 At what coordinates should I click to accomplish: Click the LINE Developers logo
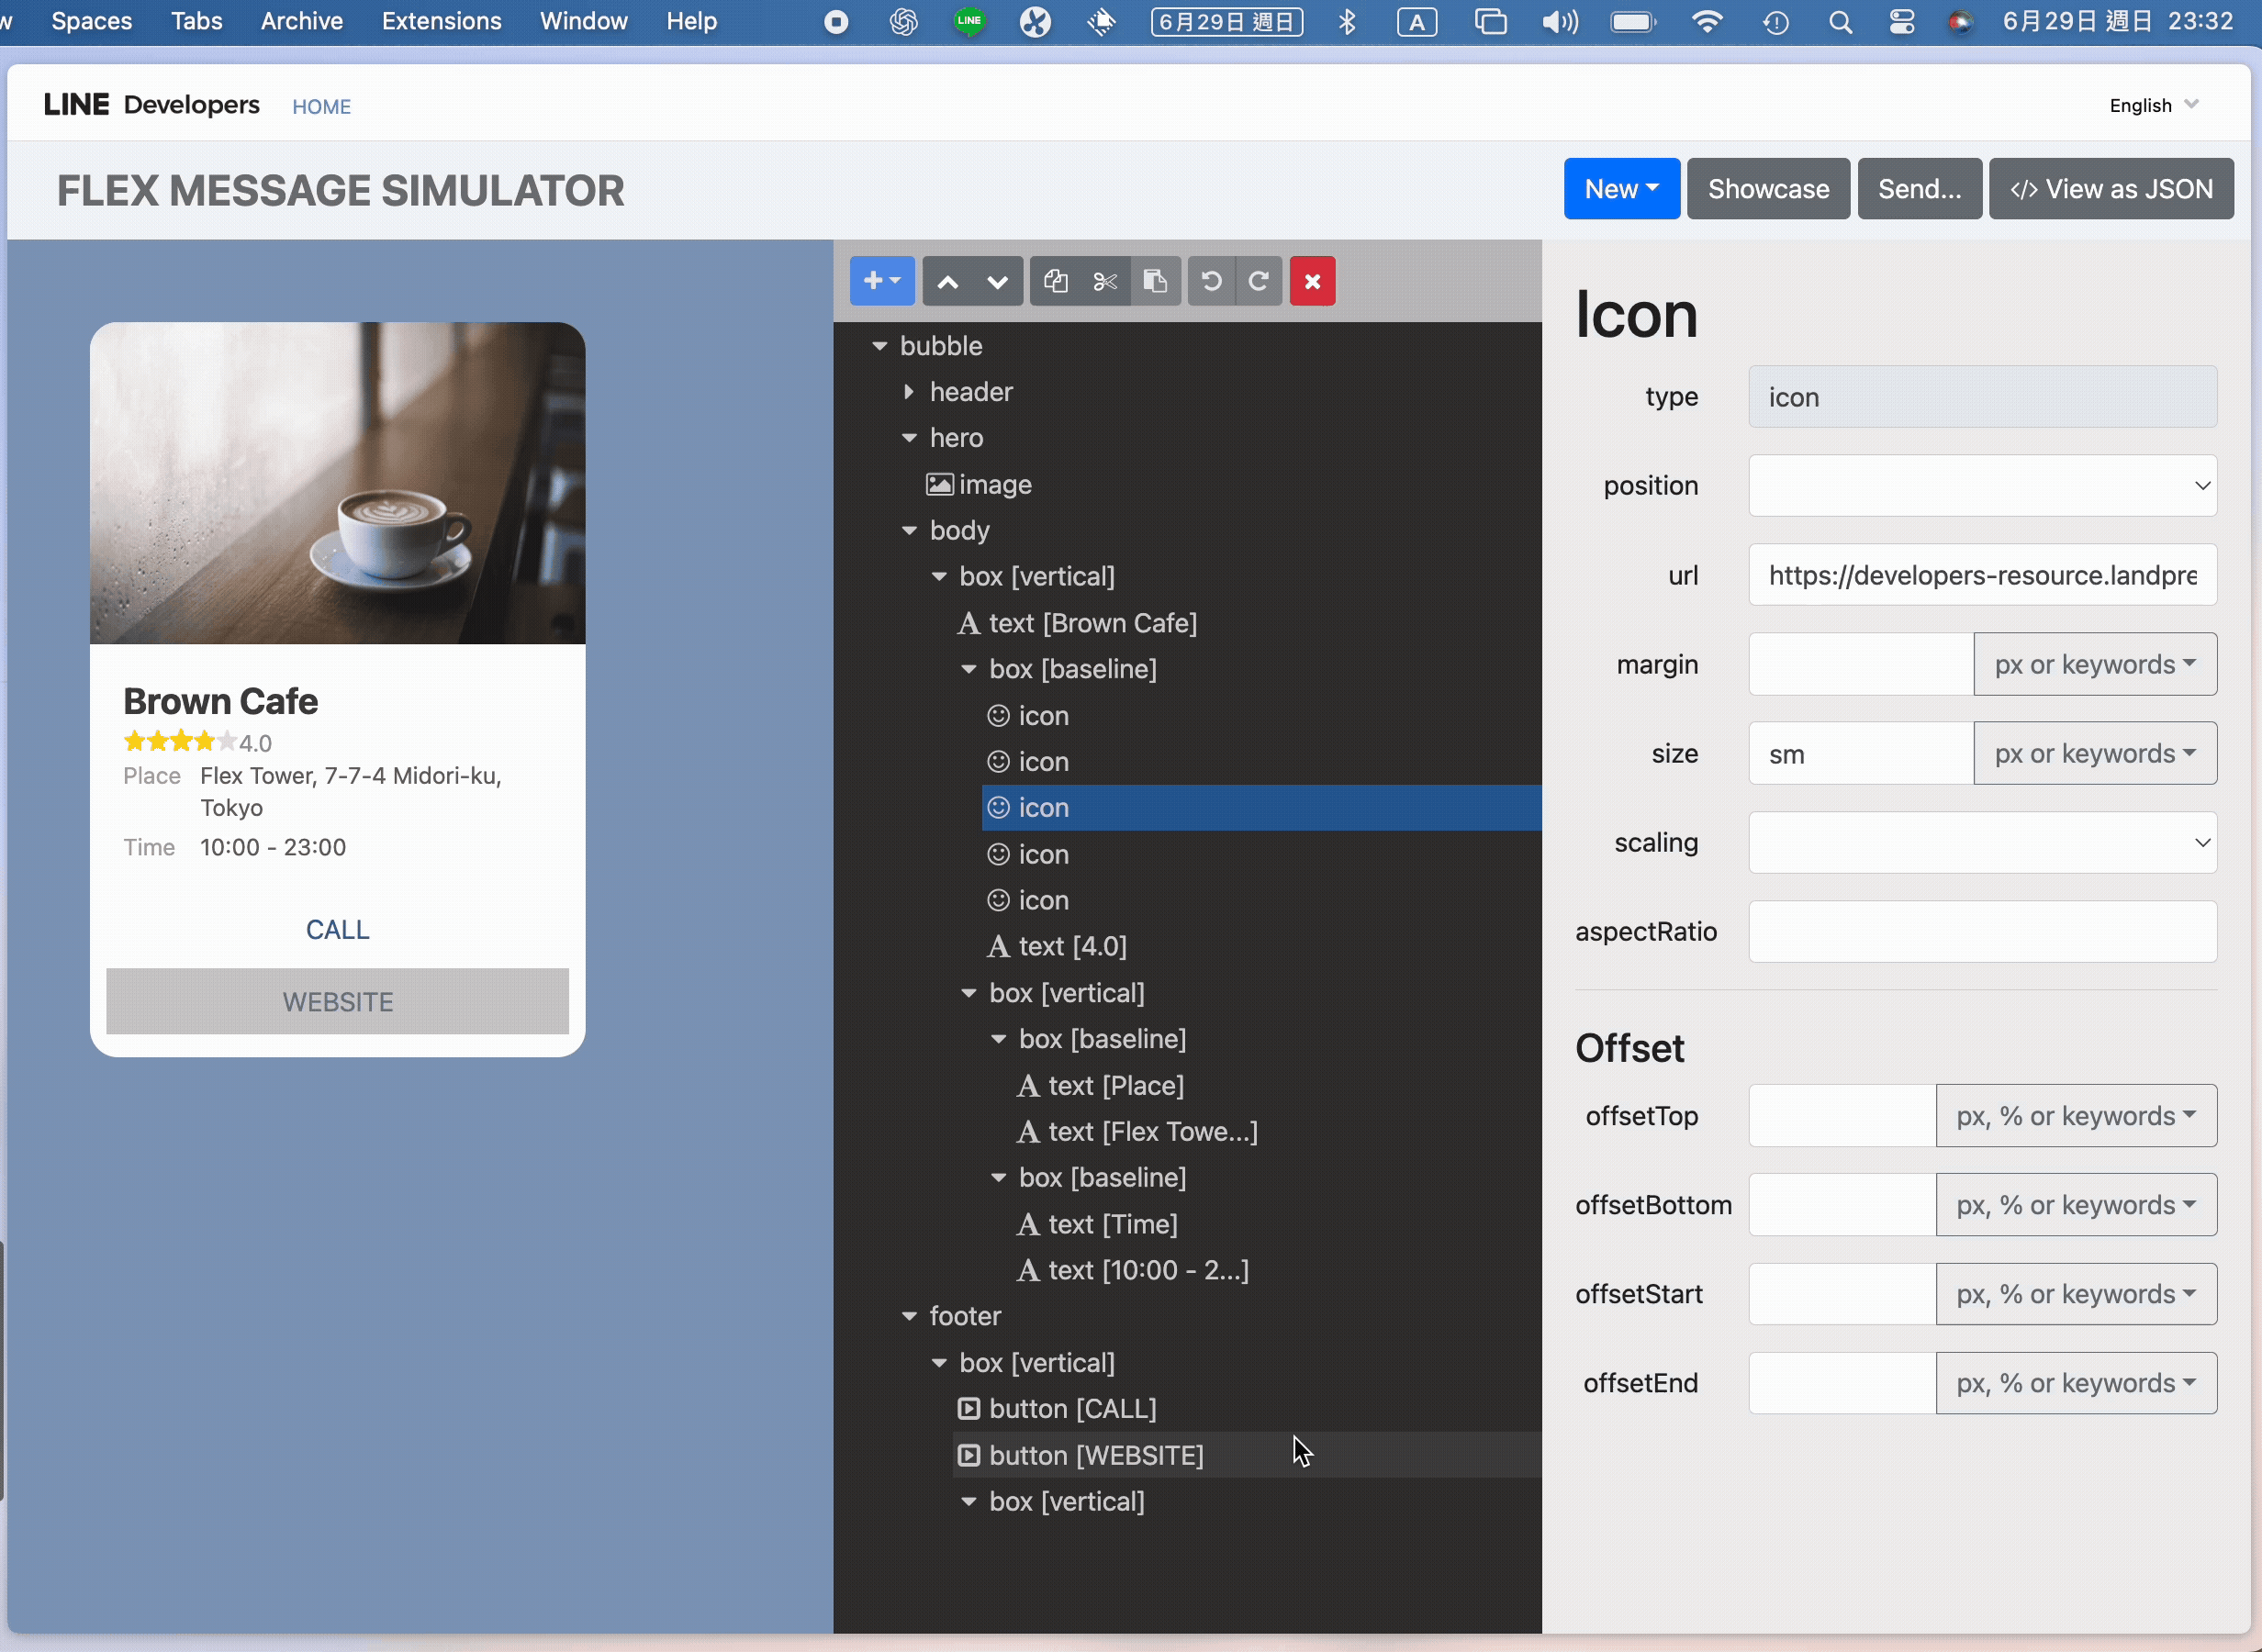coord(151,105)
